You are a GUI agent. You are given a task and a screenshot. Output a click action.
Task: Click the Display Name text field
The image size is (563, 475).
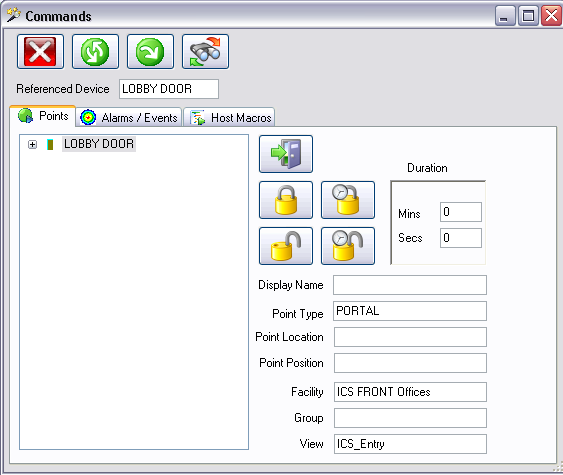(x=410, y=285)
